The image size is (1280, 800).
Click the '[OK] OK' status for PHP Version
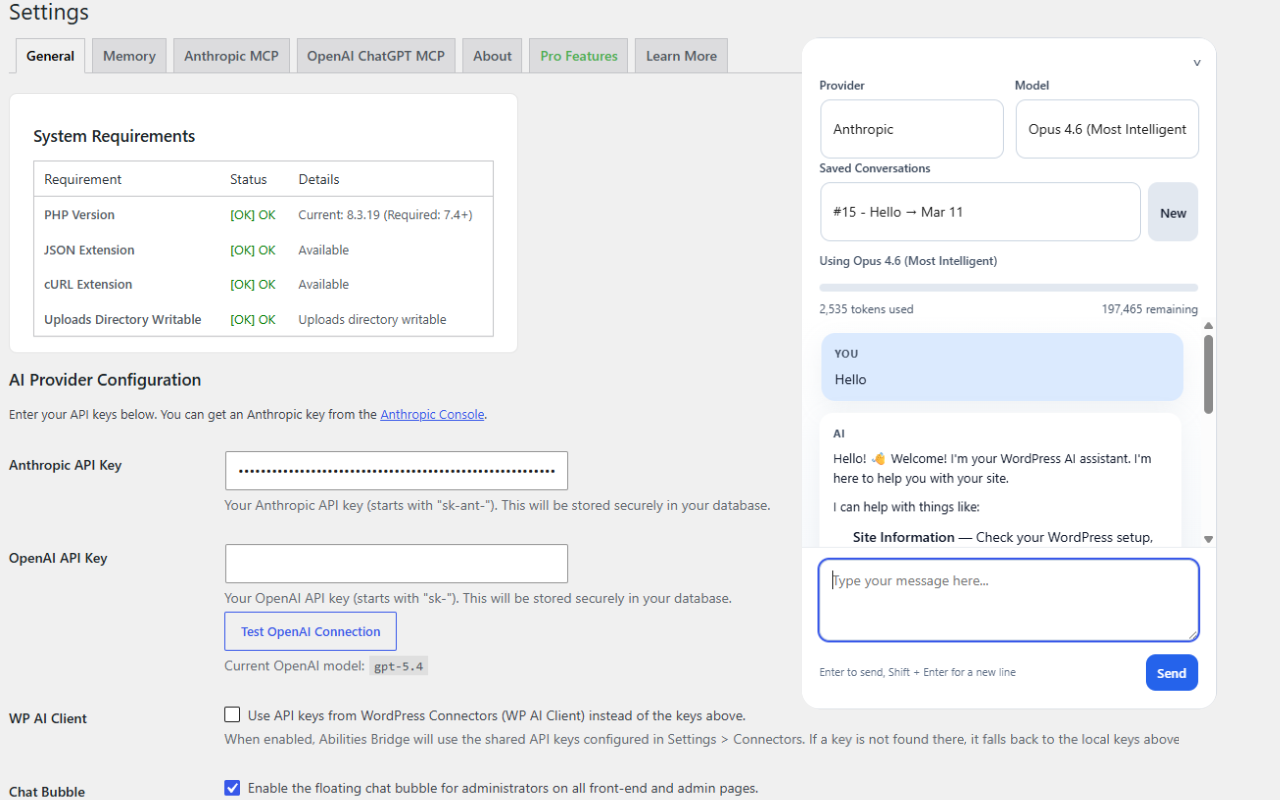(x=253, y=215)
